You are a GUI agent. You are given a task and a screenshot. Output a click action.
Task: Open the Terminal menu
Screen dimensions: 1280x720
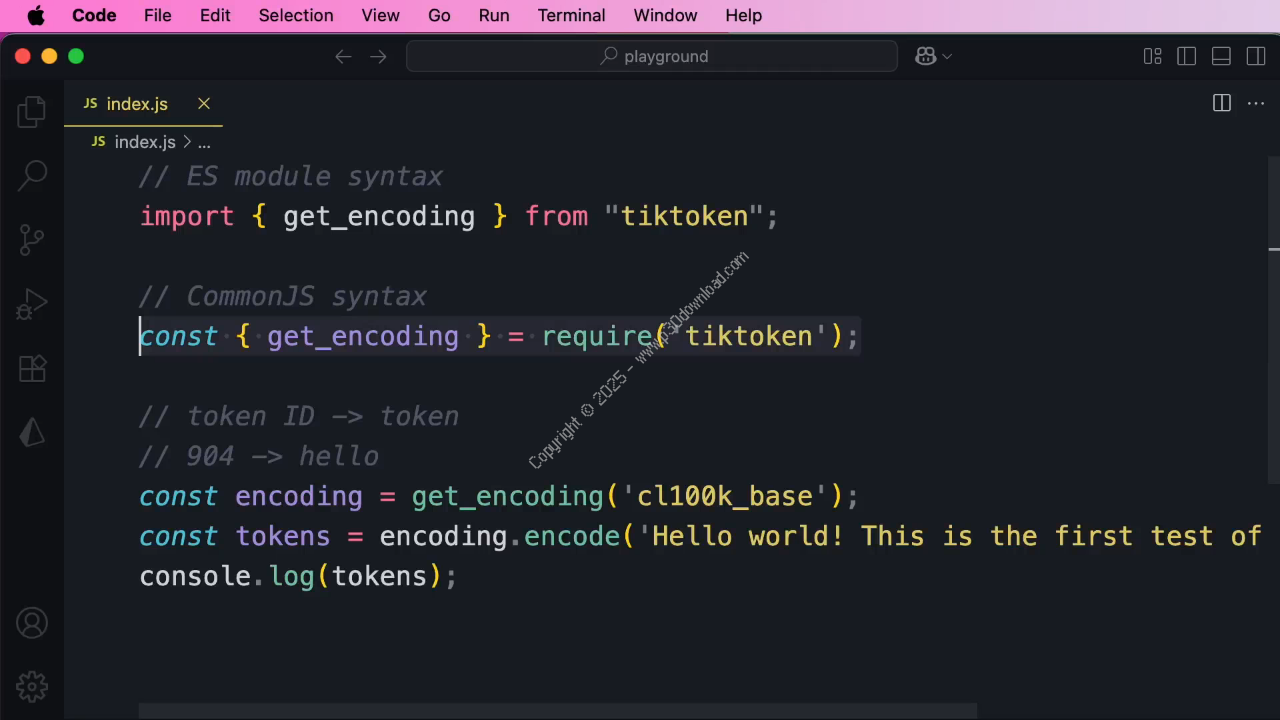pyautogui.click(x=571, y=15)
